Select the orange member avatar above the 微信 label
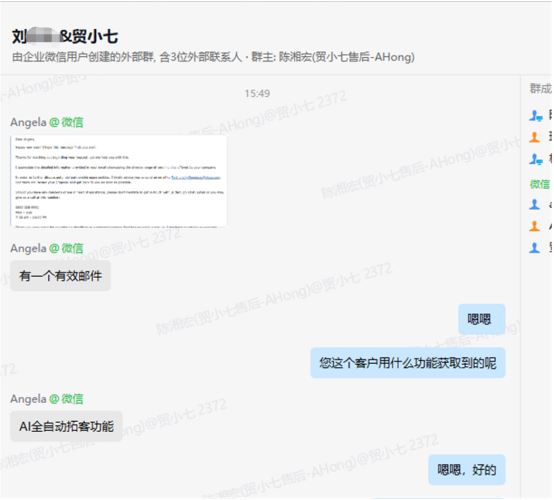The width and height of the screenshot is (554, 500). [535, 137]
